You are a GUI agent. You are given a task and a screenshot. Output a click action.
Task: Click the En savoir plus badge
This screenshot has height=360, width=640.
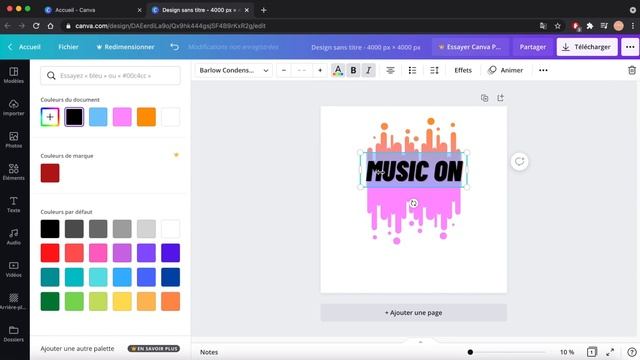154,349
